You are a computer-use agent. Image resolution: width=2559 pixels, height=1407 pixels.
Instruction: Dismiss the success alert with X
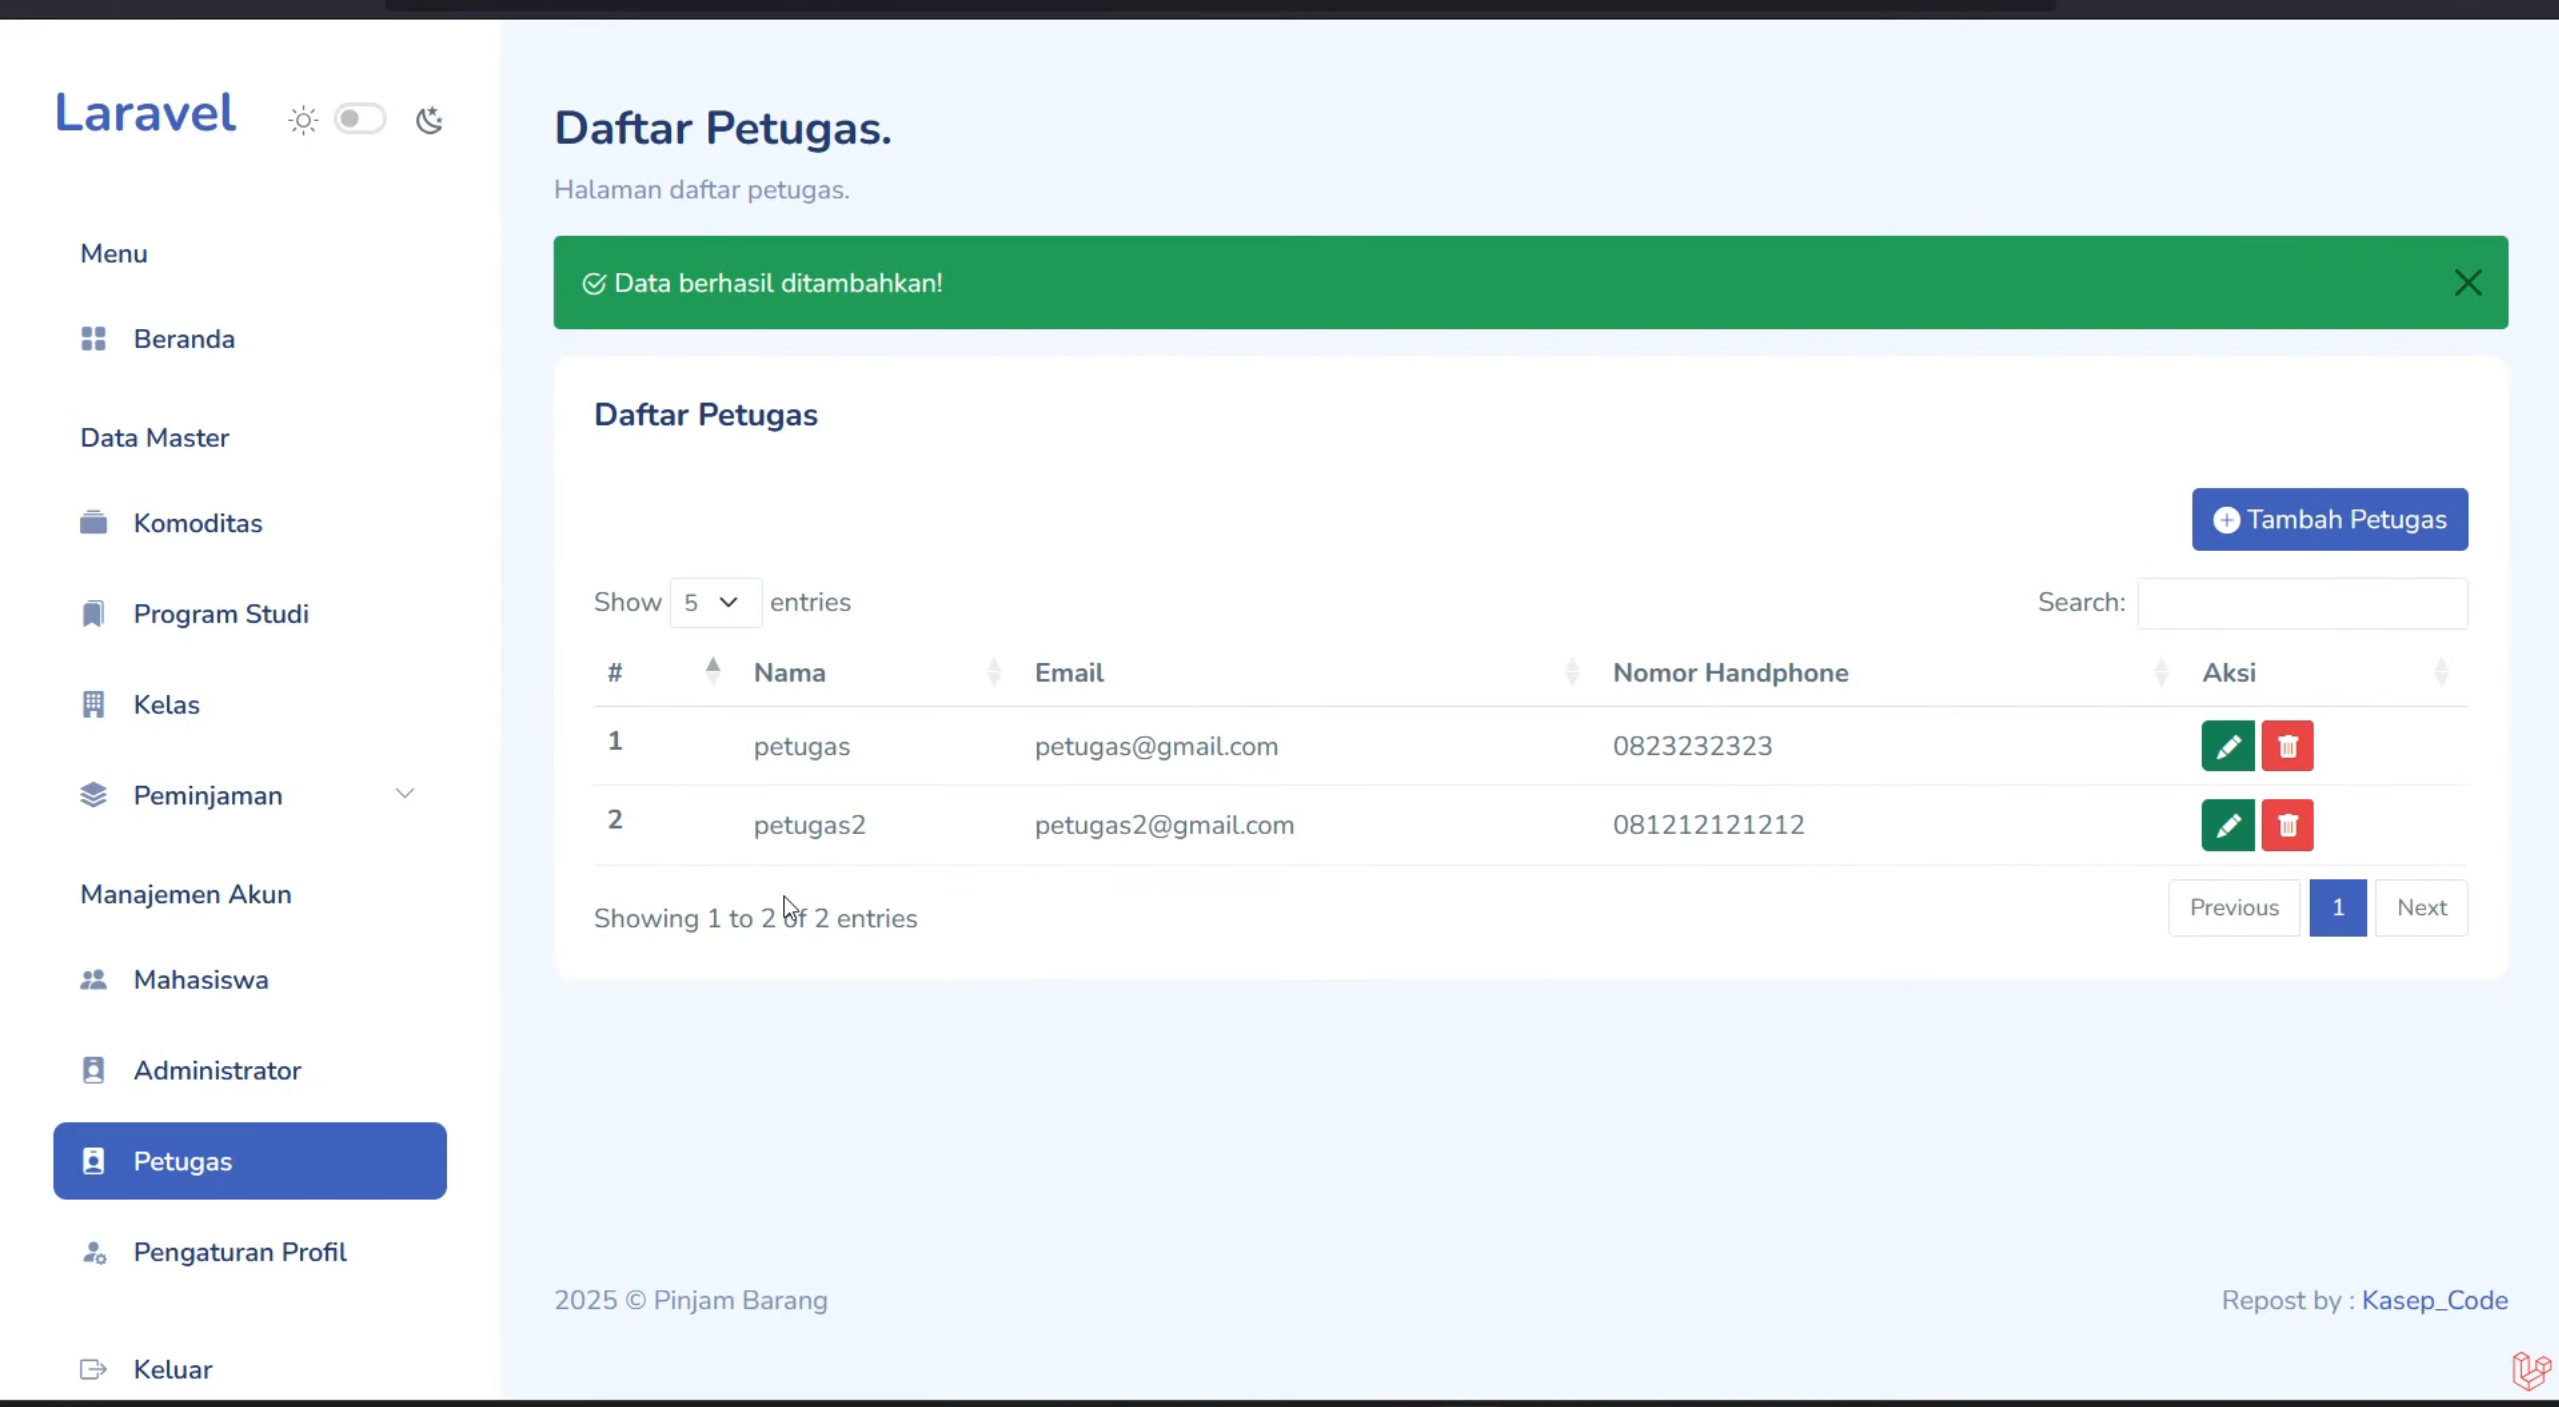point(2467,283)
